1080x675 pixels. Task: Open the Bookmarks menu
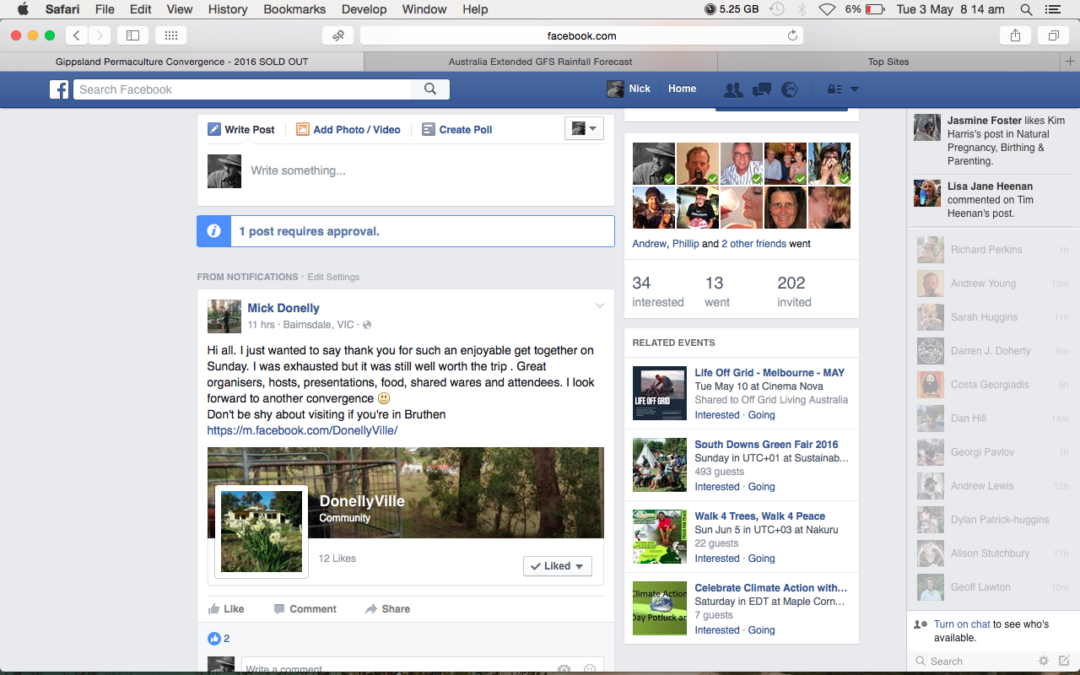click(x=294, y=10)
